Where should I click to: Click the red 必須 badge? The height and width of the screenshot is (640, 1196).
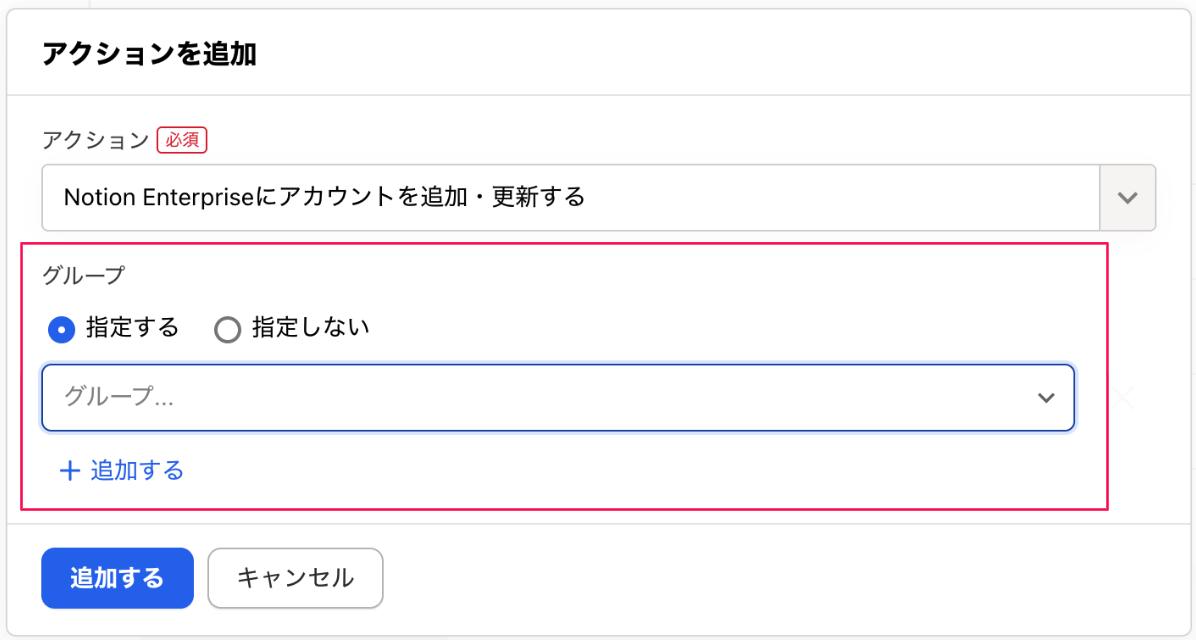point(181,141)
